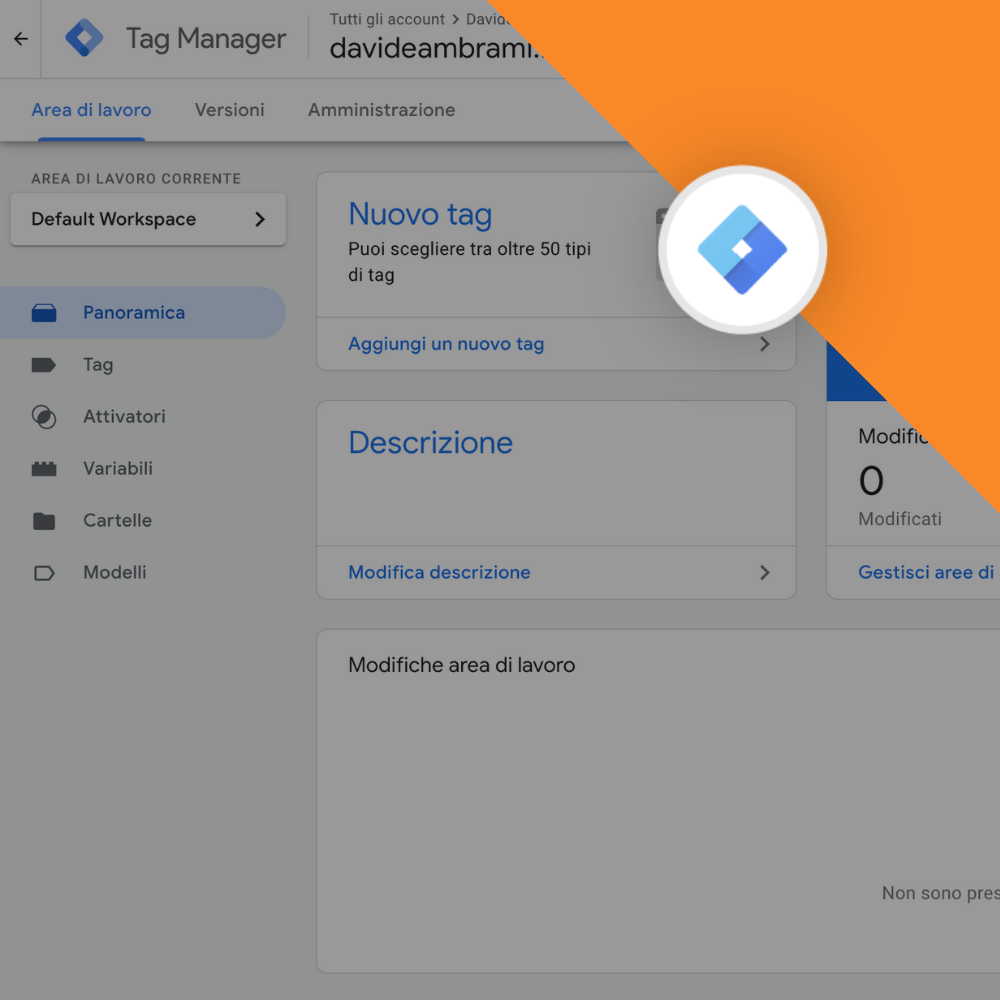Open the Area di lavoro tab

[91, 110]
